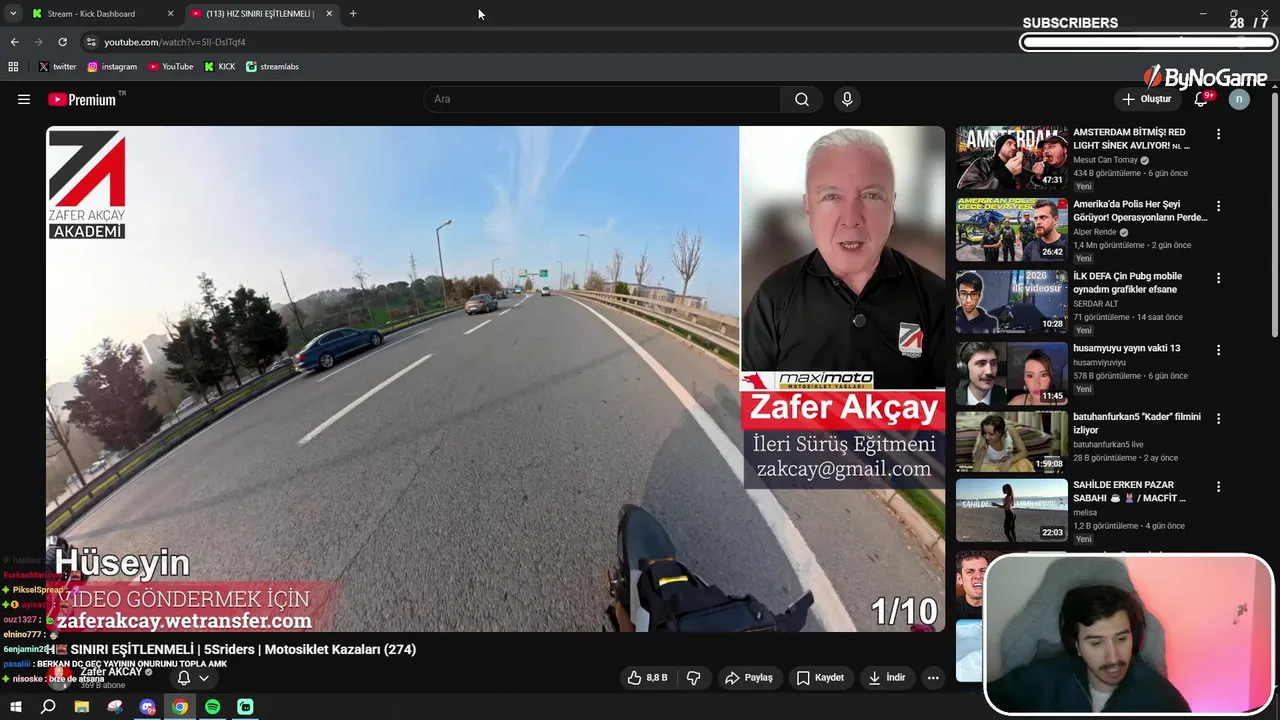Image resolution: width=1280 pixels, height=720 pixels.
Task: Share video with Paylaş button
Action: [x=749, y=678]
